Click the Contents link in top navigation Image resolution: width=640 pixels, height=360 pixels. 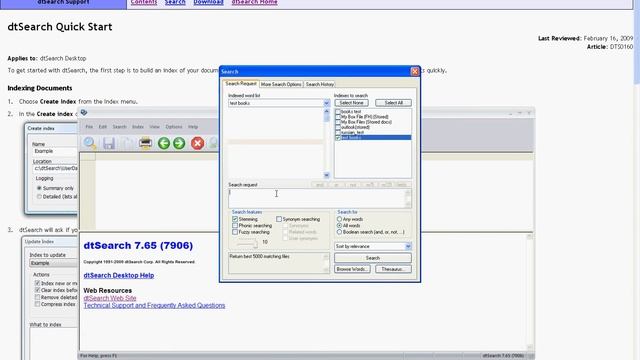144,2
